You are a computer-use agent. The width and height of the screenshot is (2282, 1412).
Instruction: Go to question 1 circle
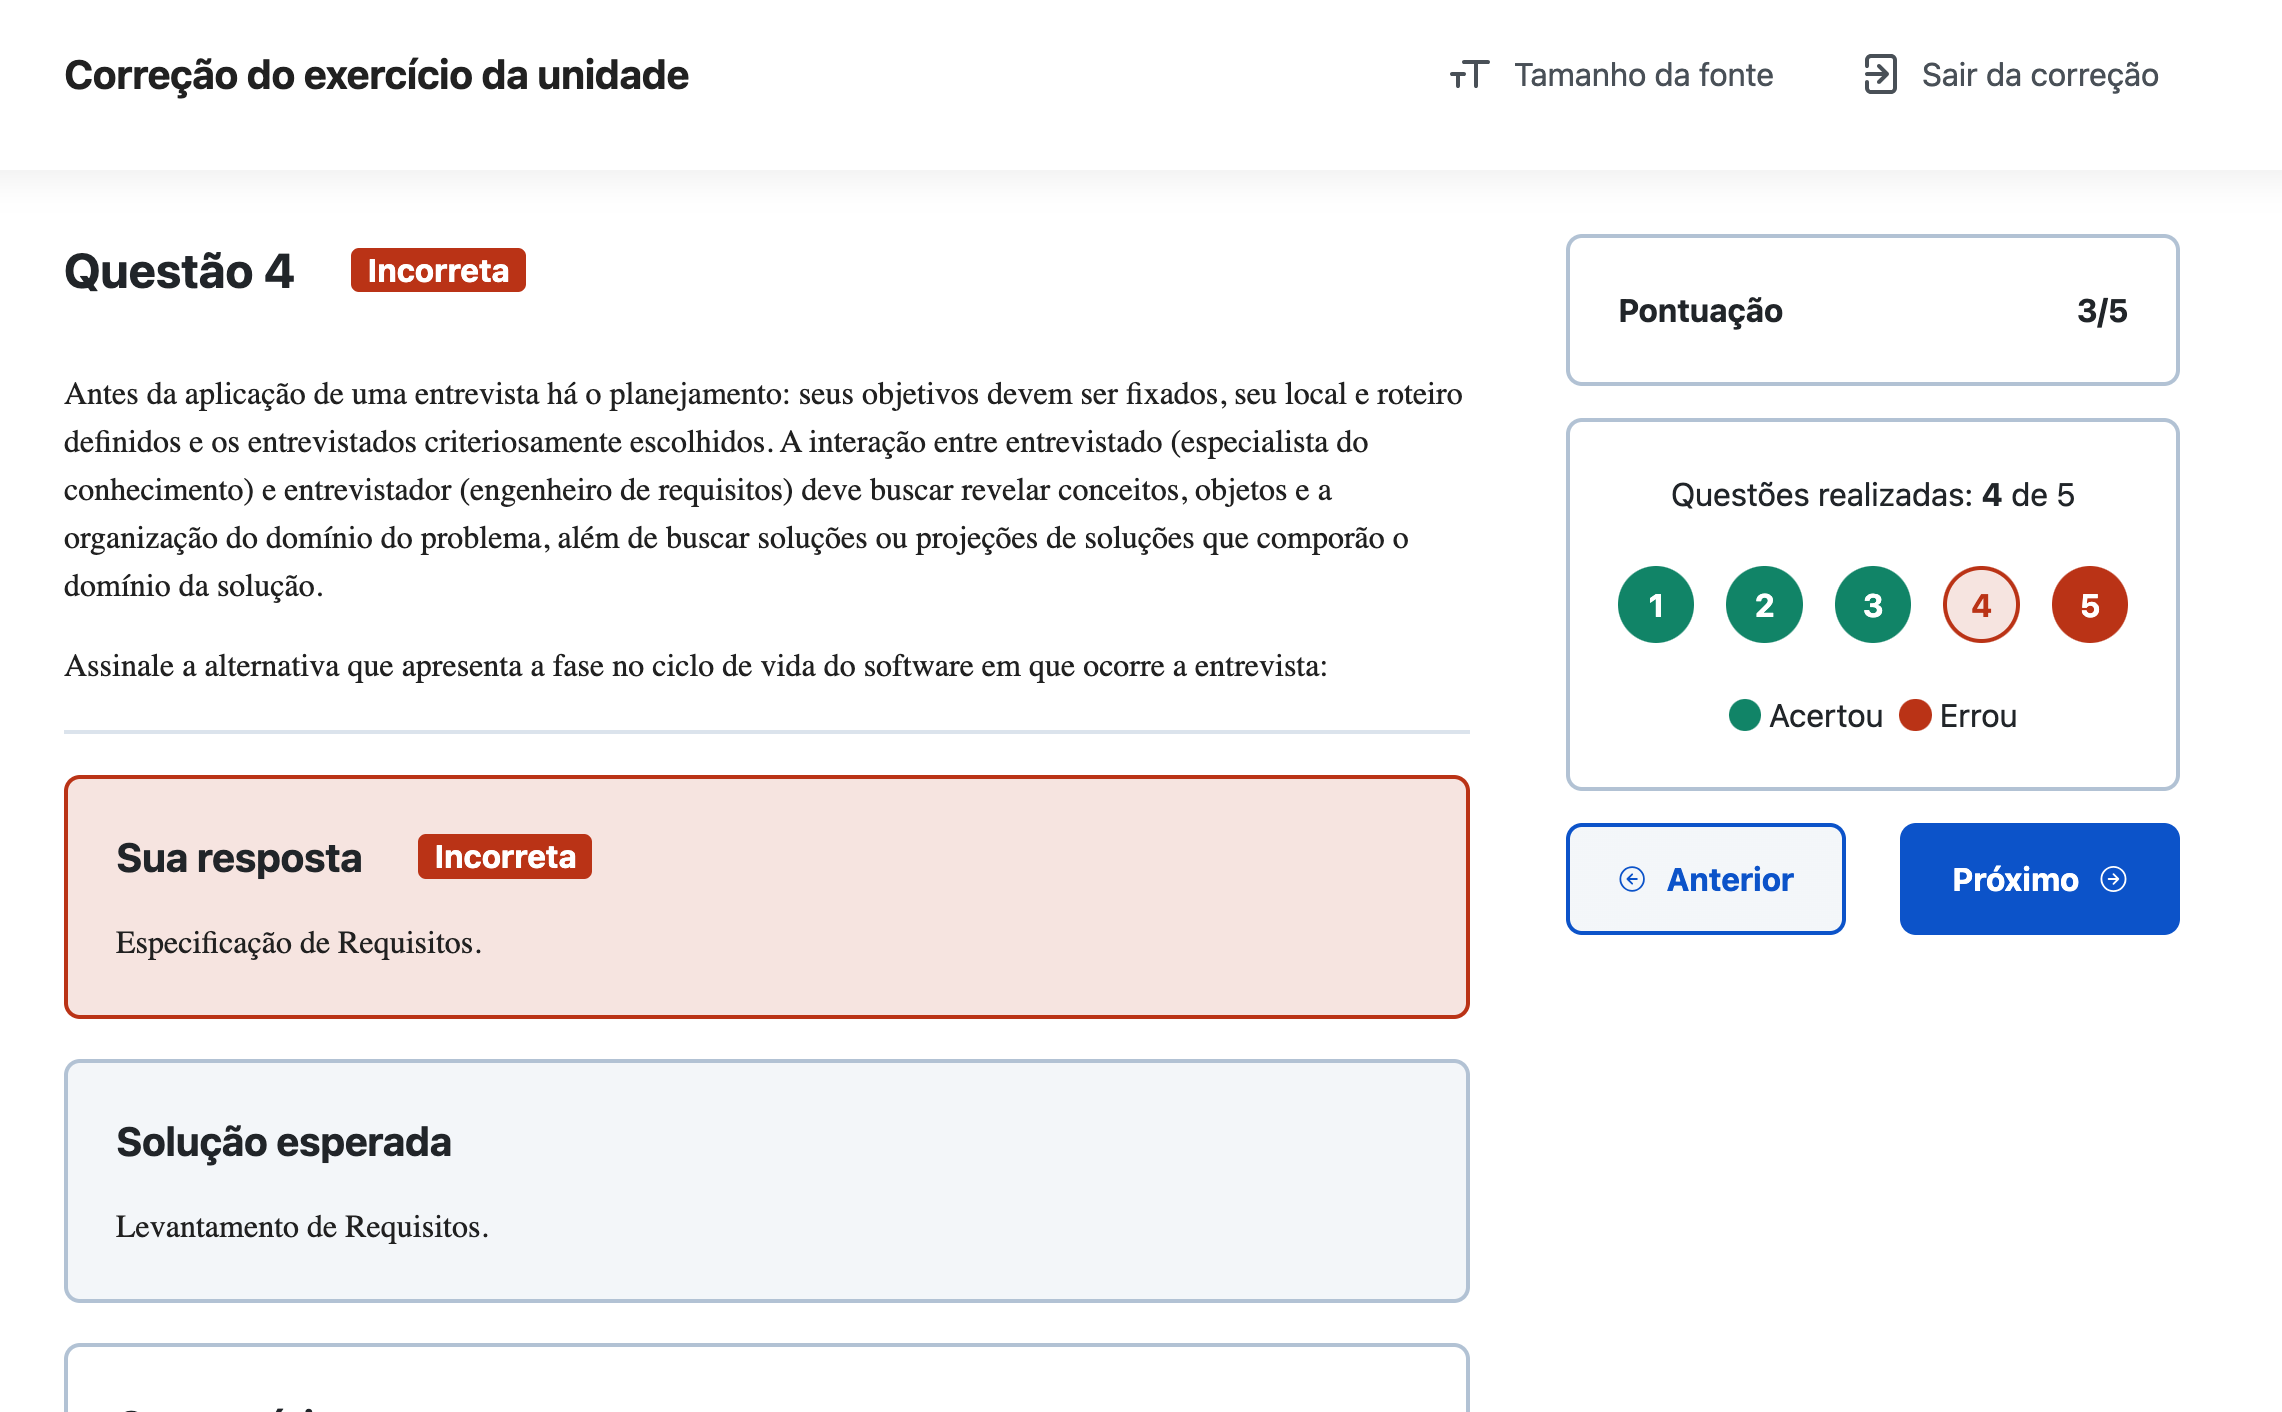[1656, 605]
